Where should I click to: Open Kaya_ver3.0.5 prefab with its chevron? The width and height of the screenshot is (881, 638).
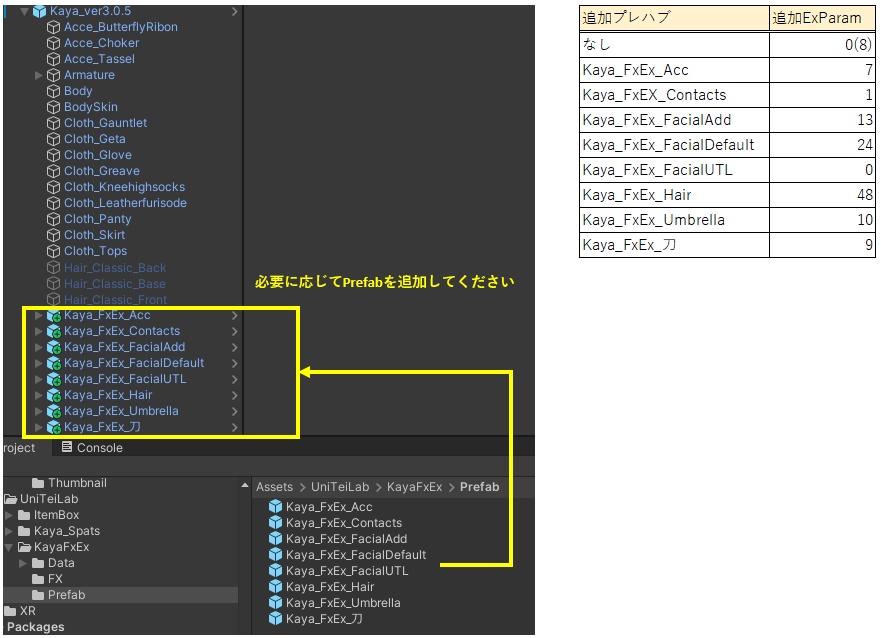235,11
